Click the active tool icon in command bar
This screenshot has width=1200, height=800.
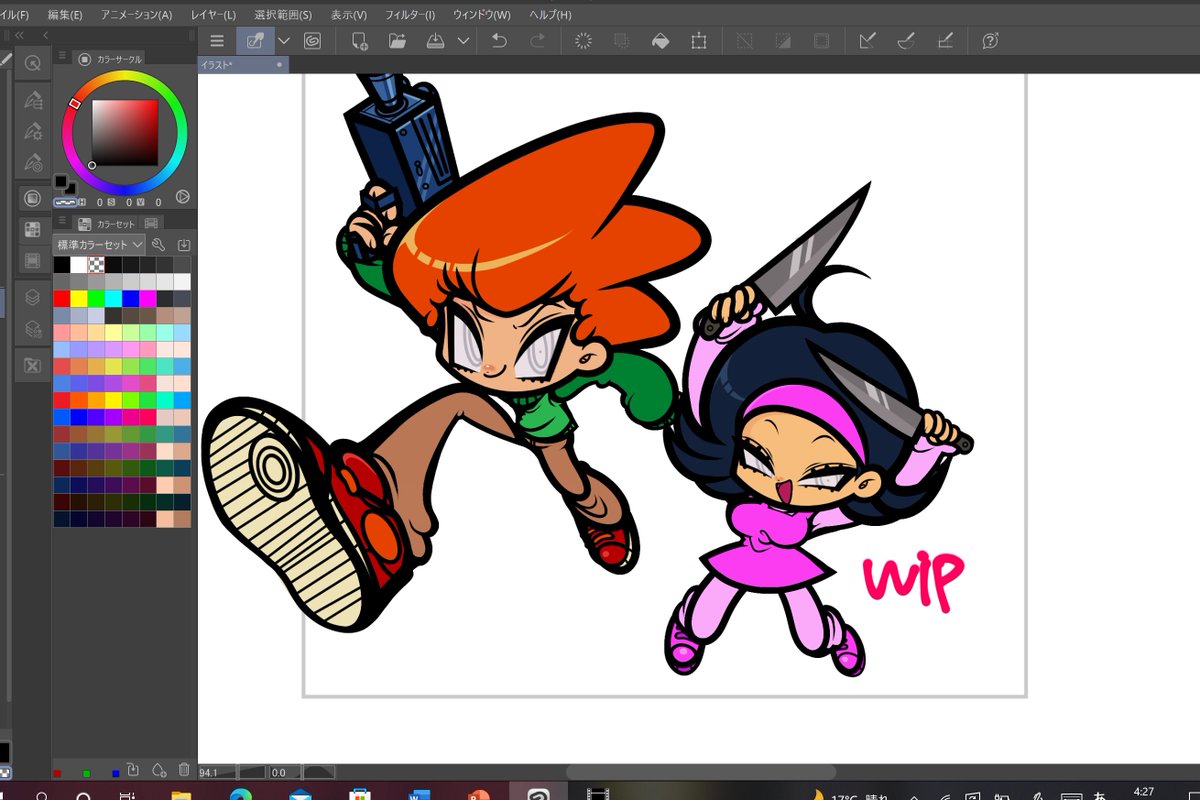255,41
